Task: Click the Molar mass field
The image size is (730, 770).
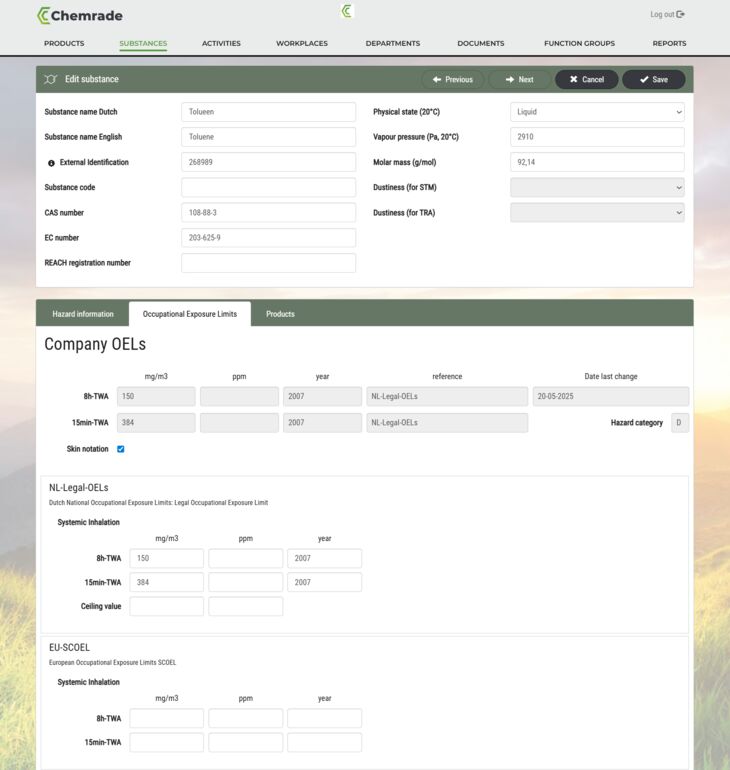Action: pos(597,162)
